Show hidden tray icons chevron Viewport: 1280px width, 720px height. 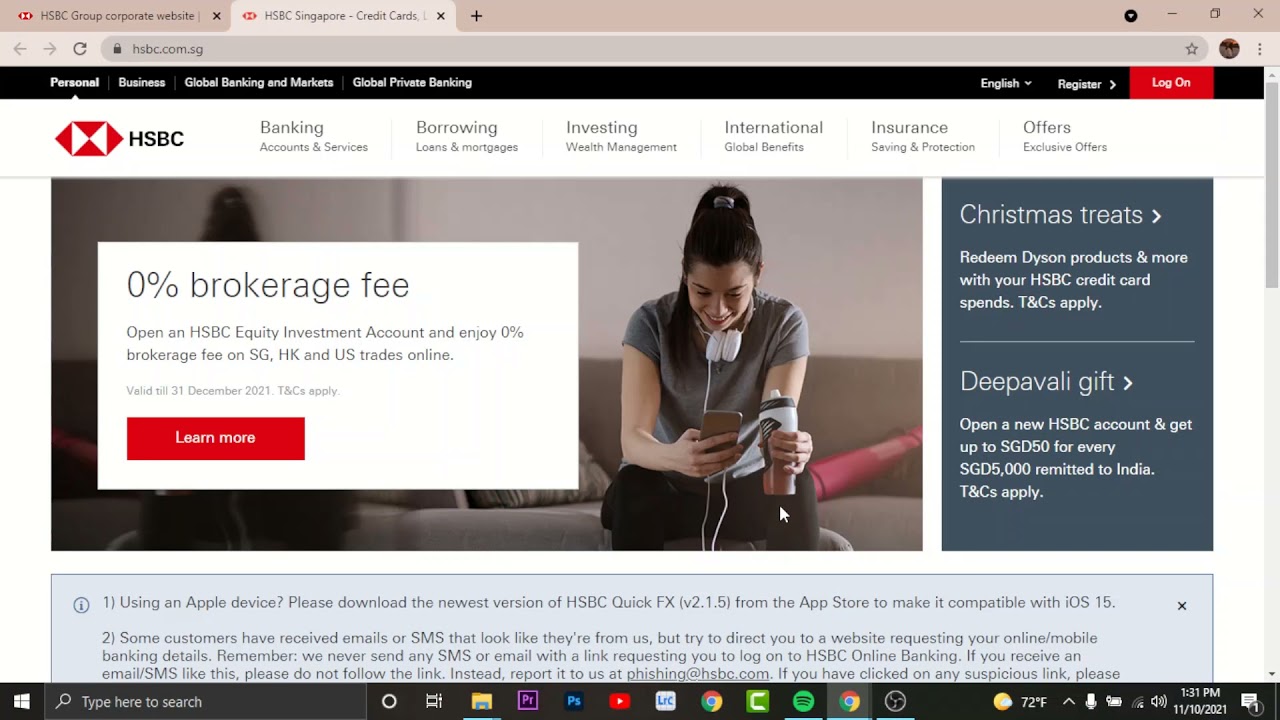click(x=1068, y=701)
